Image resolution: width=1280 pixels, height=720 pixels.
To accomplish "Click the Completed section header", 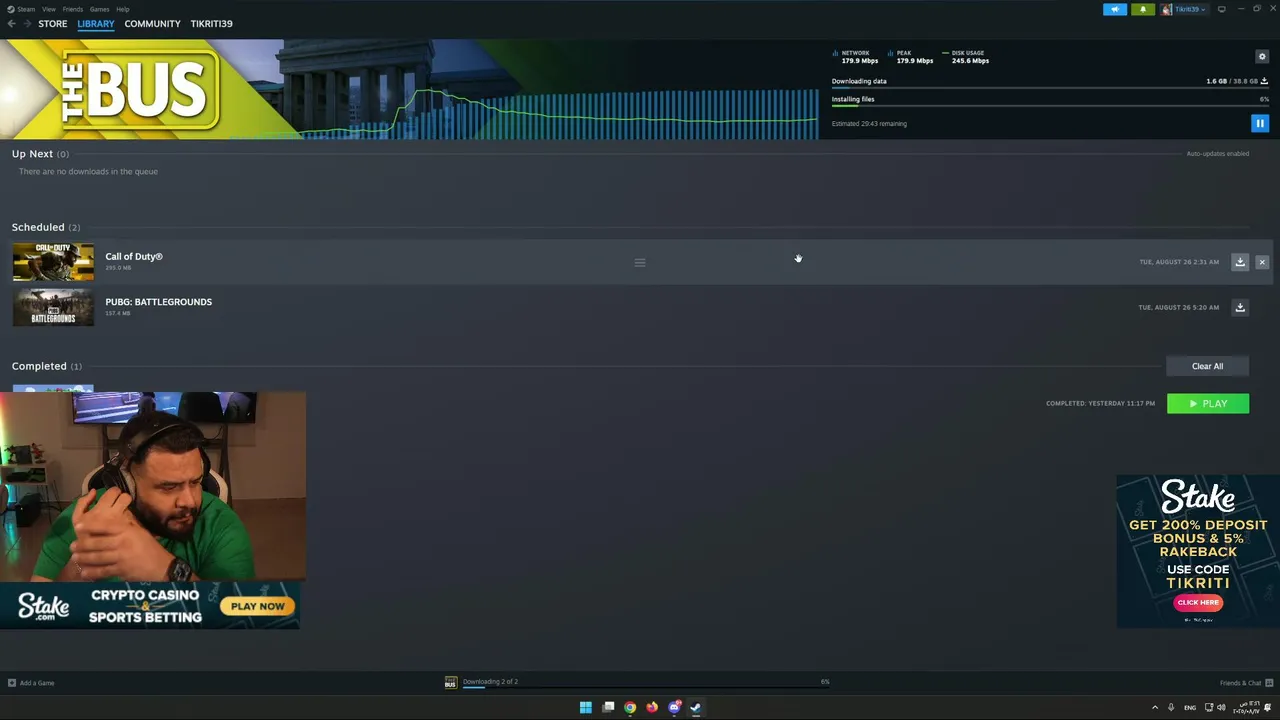I will pyautogui.click(x=47, y=366).
